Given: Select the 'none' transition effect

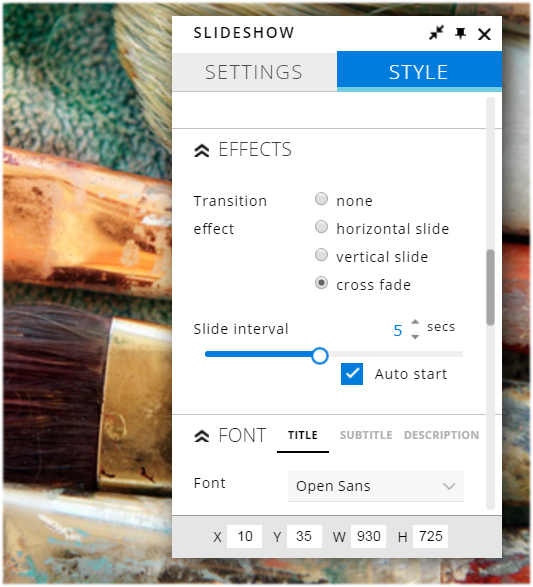Looking at the screenshot, I should tap(321, 199).
